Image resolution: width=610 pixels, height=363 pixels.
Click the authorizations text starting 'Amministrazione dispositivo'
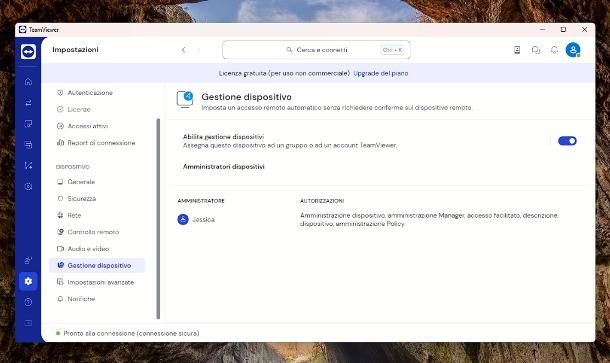(x=429, y=219)
